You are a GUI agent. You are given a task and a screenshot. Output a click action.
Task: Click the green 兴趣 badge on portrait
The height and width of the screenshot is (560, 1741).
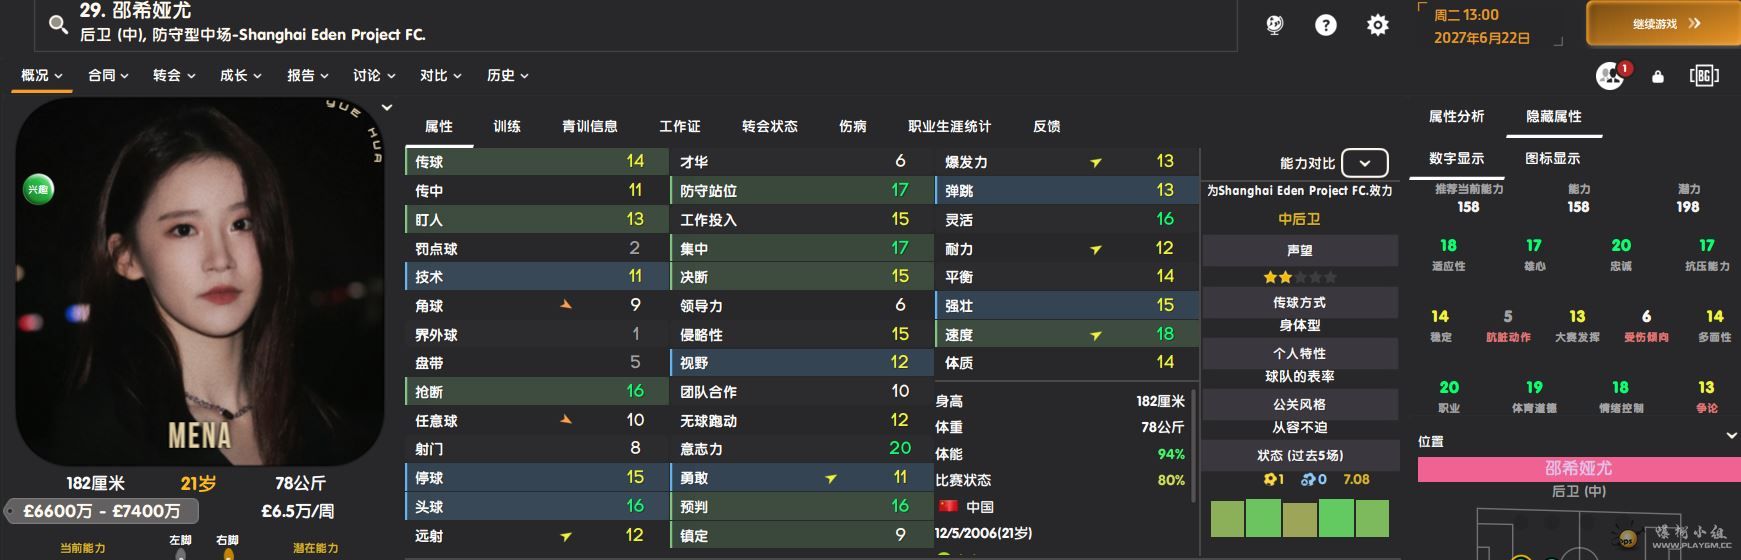39,189
